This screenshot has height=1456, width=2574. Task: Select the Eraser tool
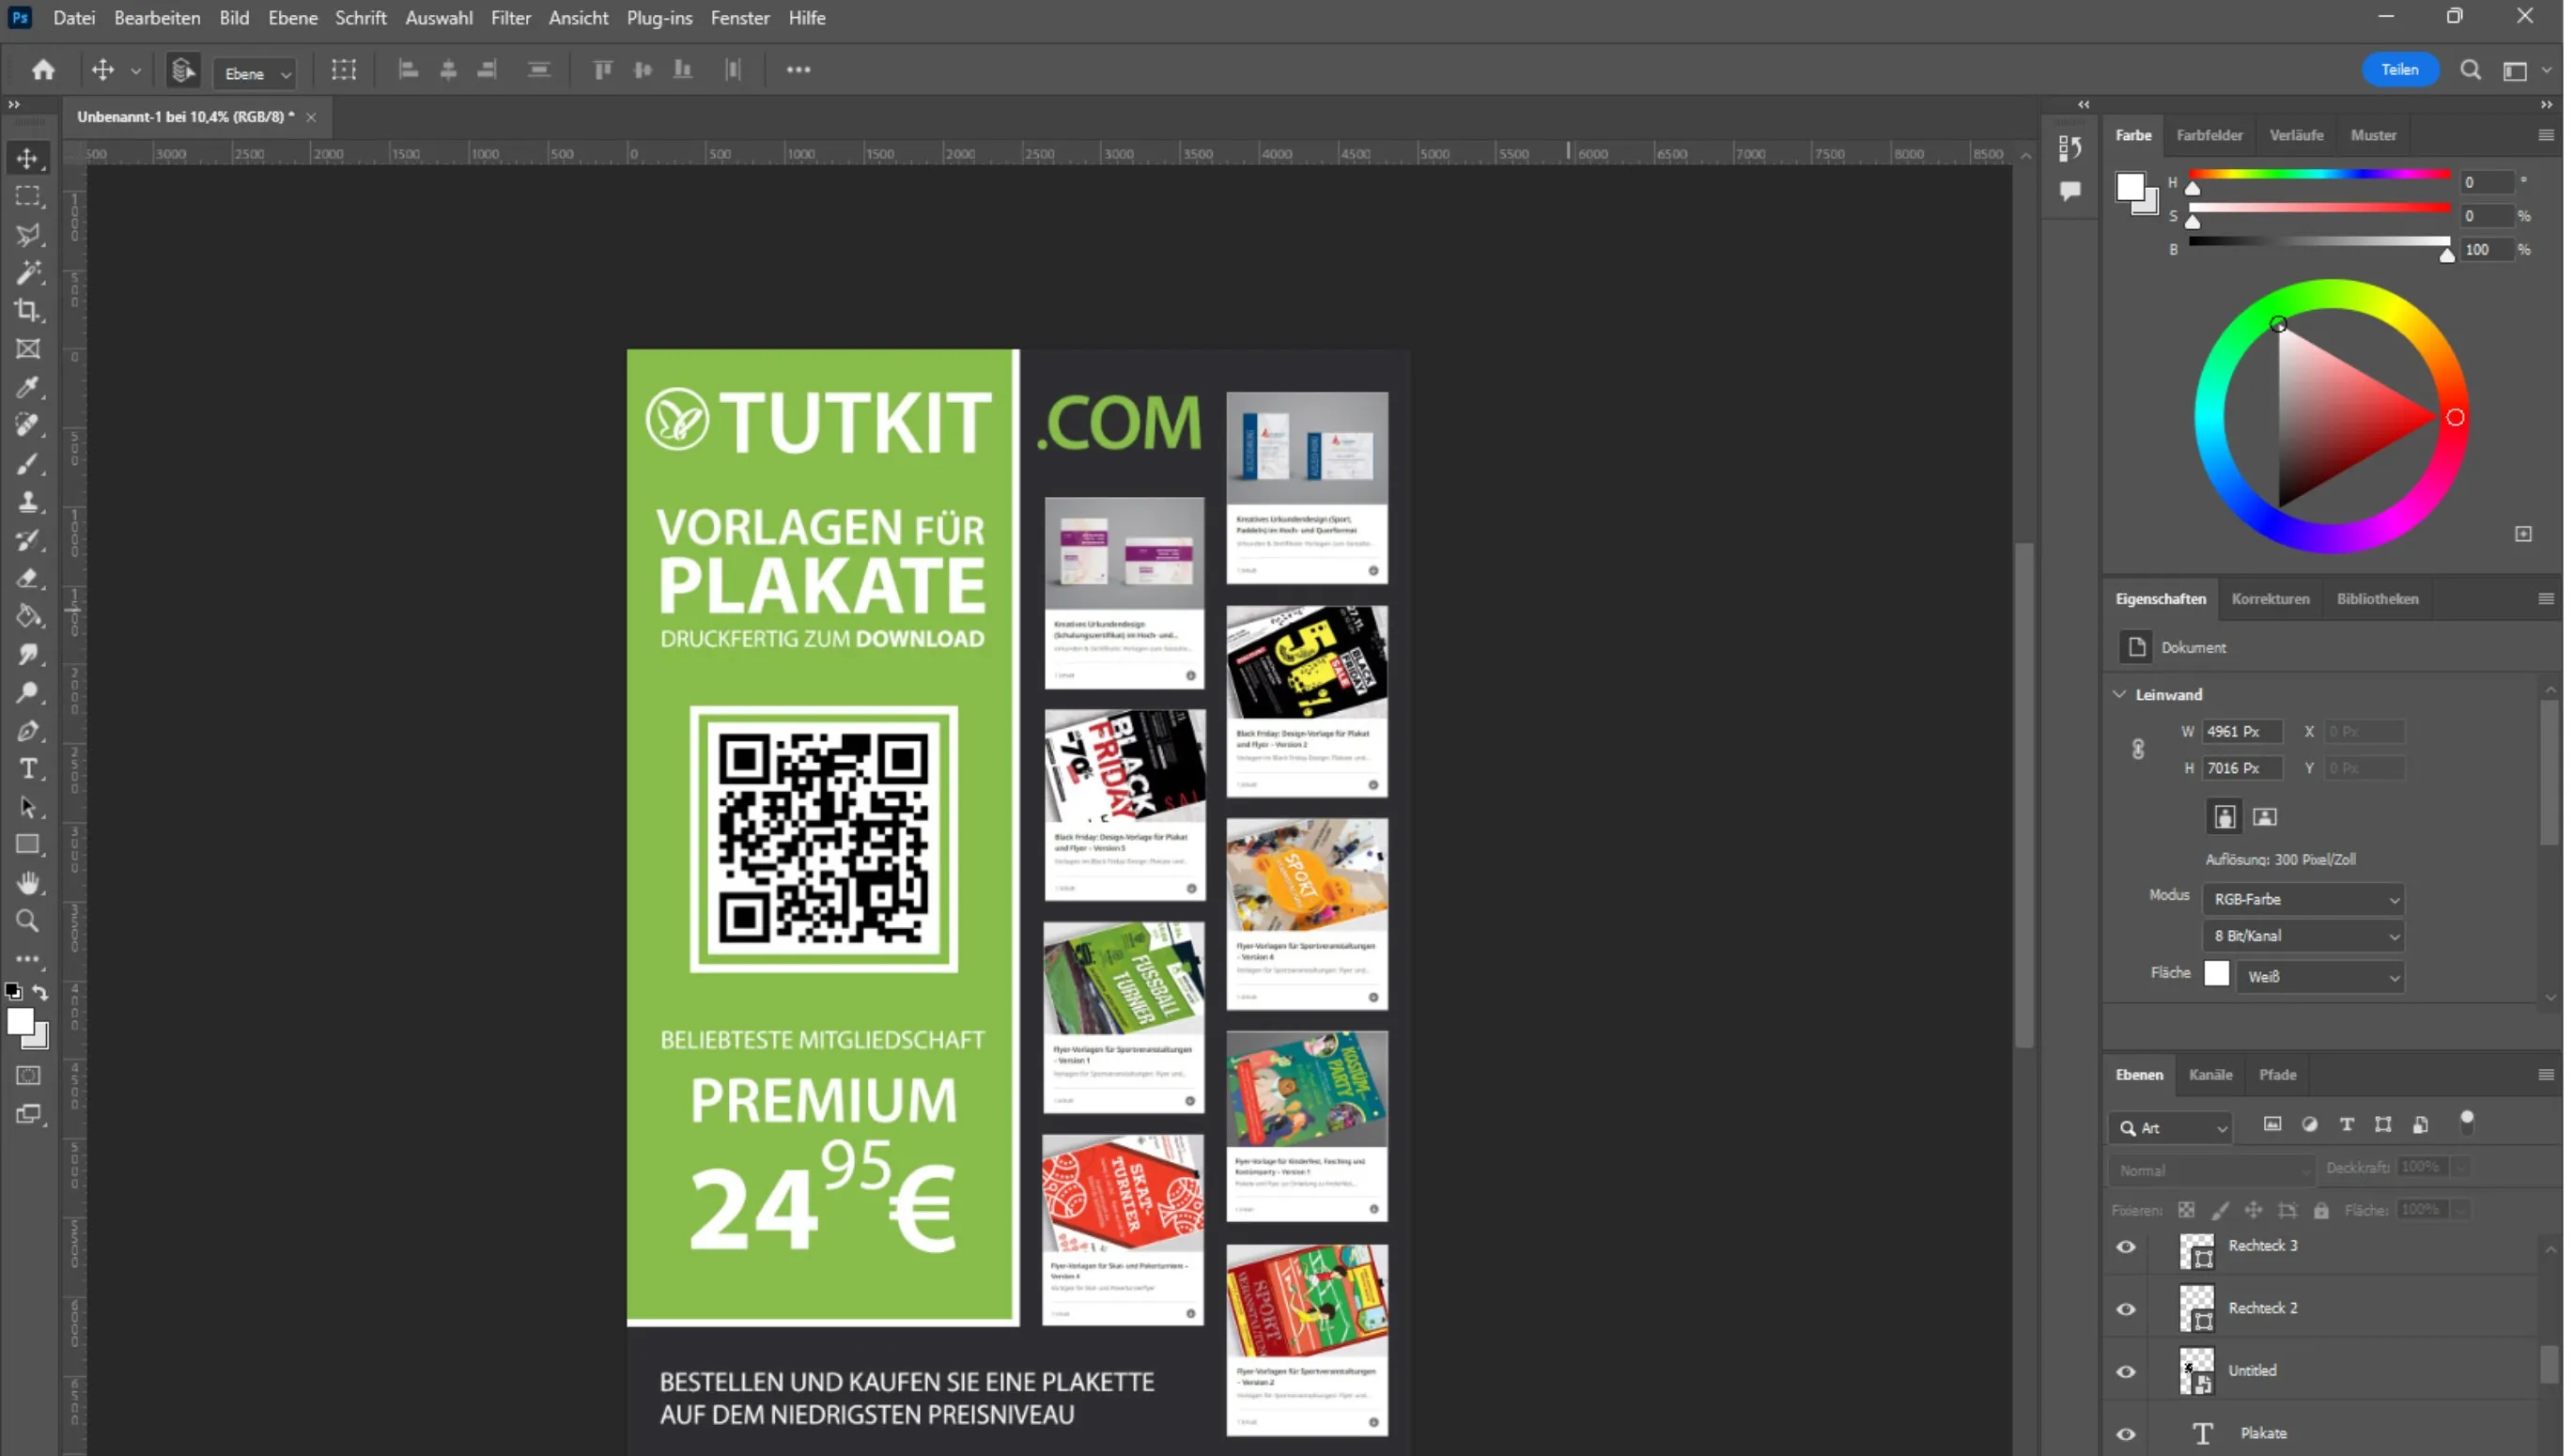28,578
